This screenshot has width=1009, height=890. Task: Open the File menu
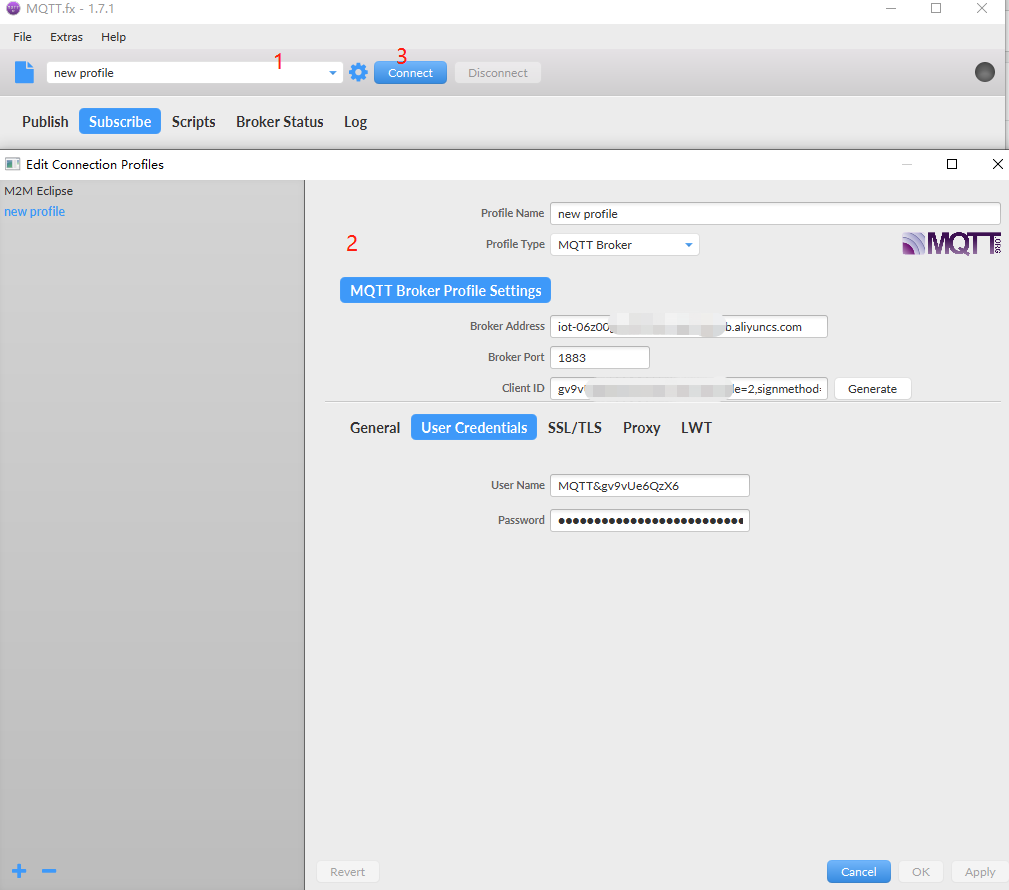click(x=22, y=37)
